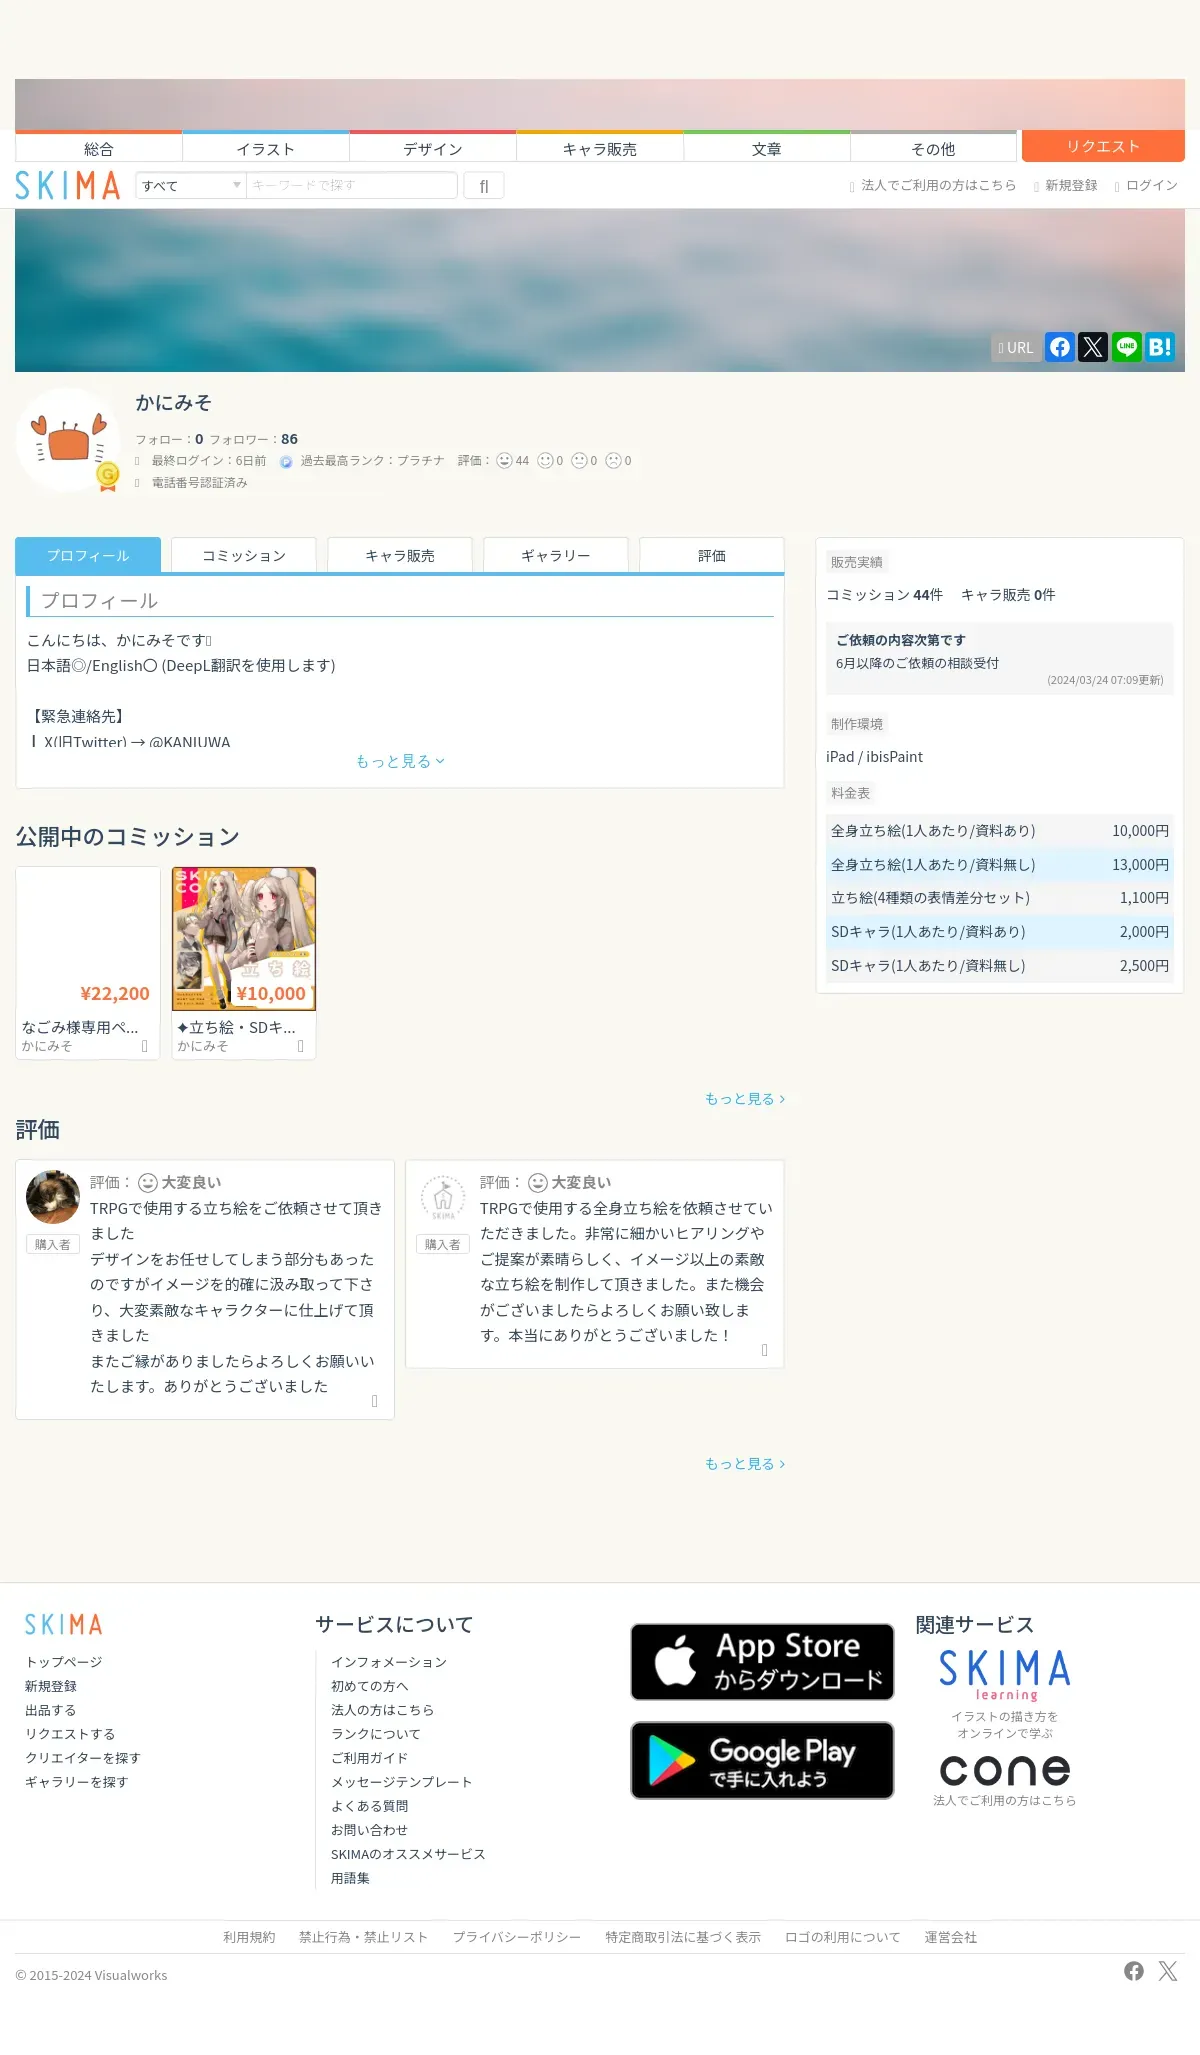Download from App Store badge
Image resolution: width=1200 pixels, height=2055 pixels.
762,1661
